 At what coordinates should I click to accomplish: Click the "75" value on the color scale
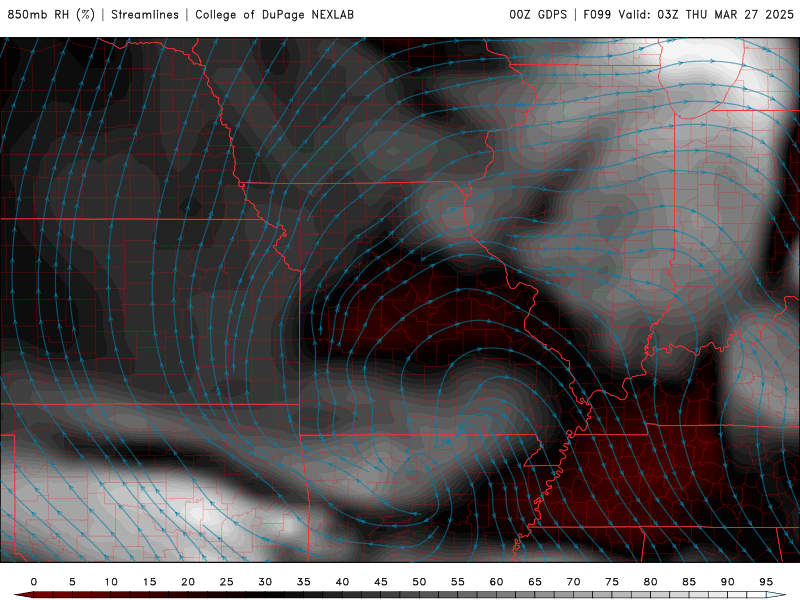click(x=612, y=582)
